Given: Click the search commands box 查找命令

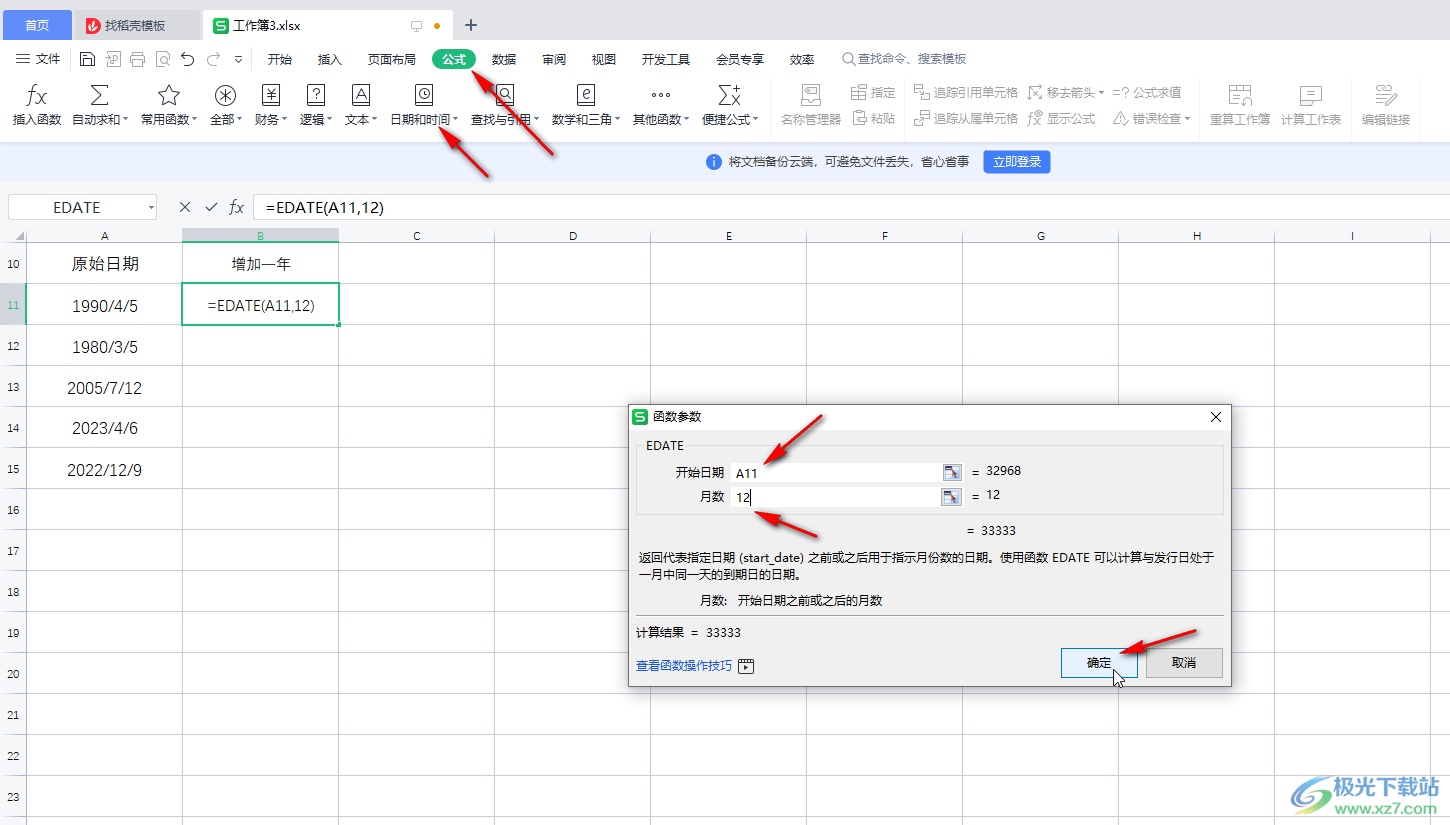Looking at the screenshot, I should click(x=905, y=60).
